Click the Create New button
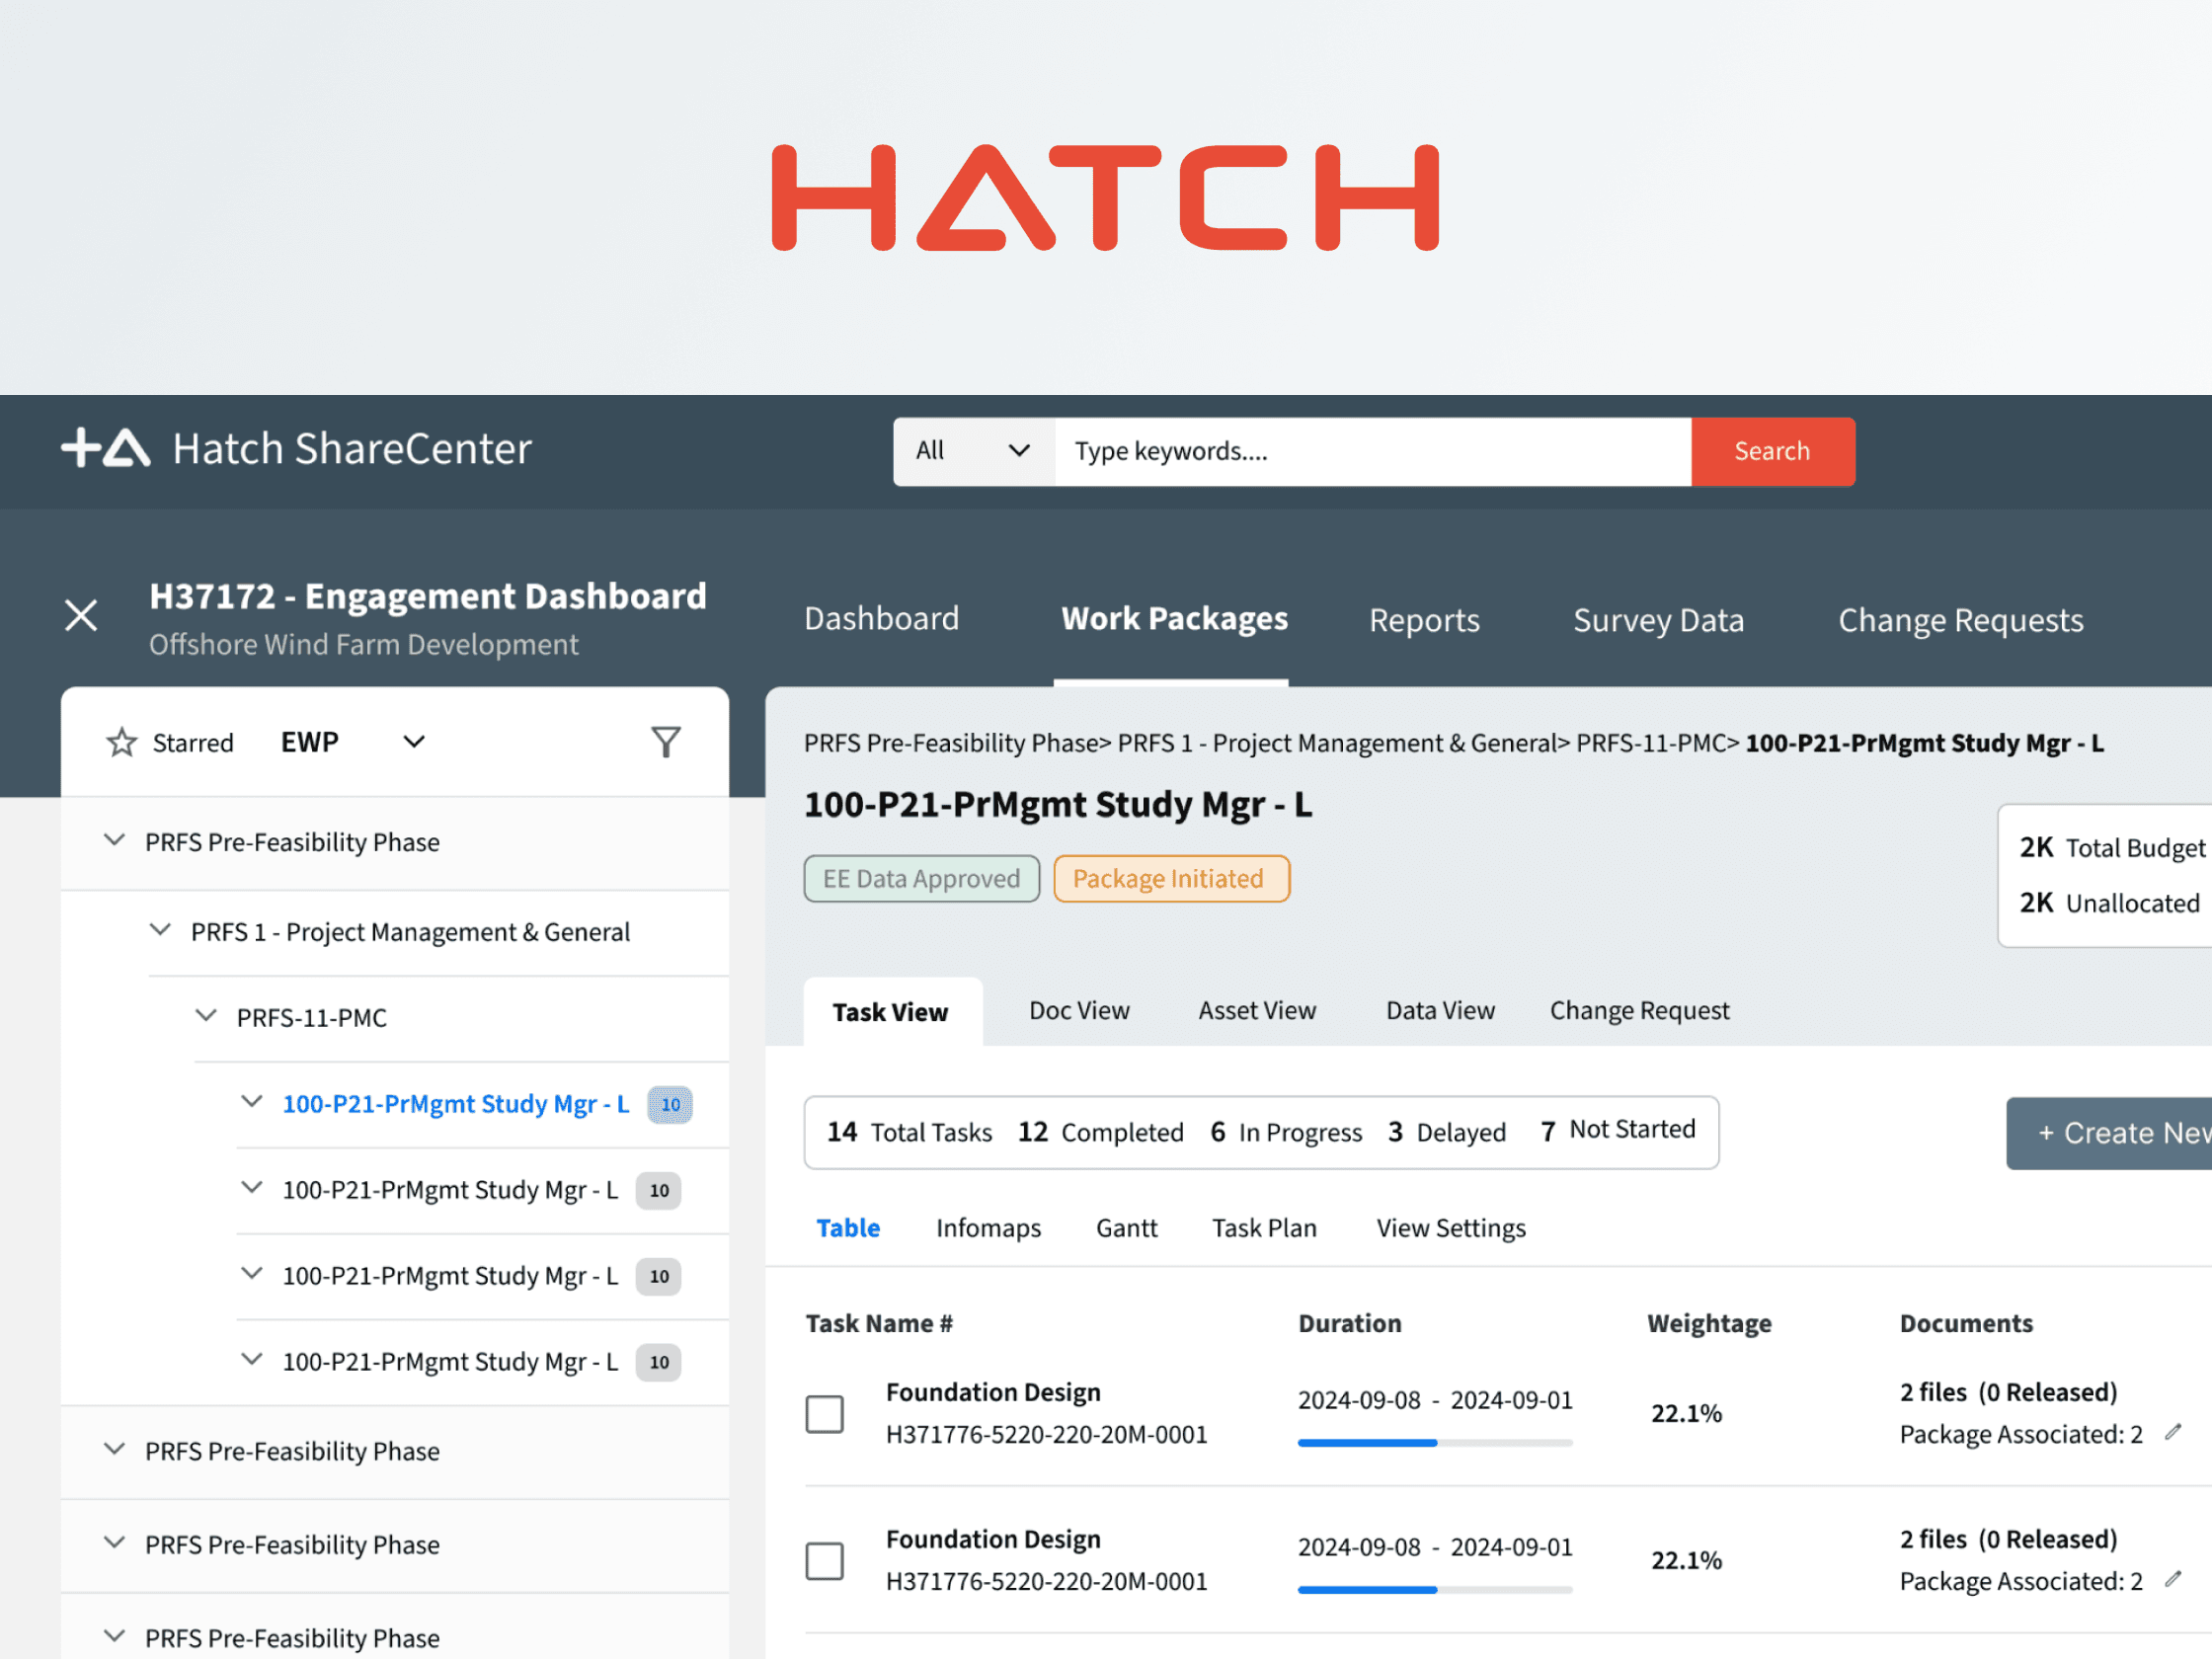The image size is (2212, 1659). [x=2109, y=1133]
